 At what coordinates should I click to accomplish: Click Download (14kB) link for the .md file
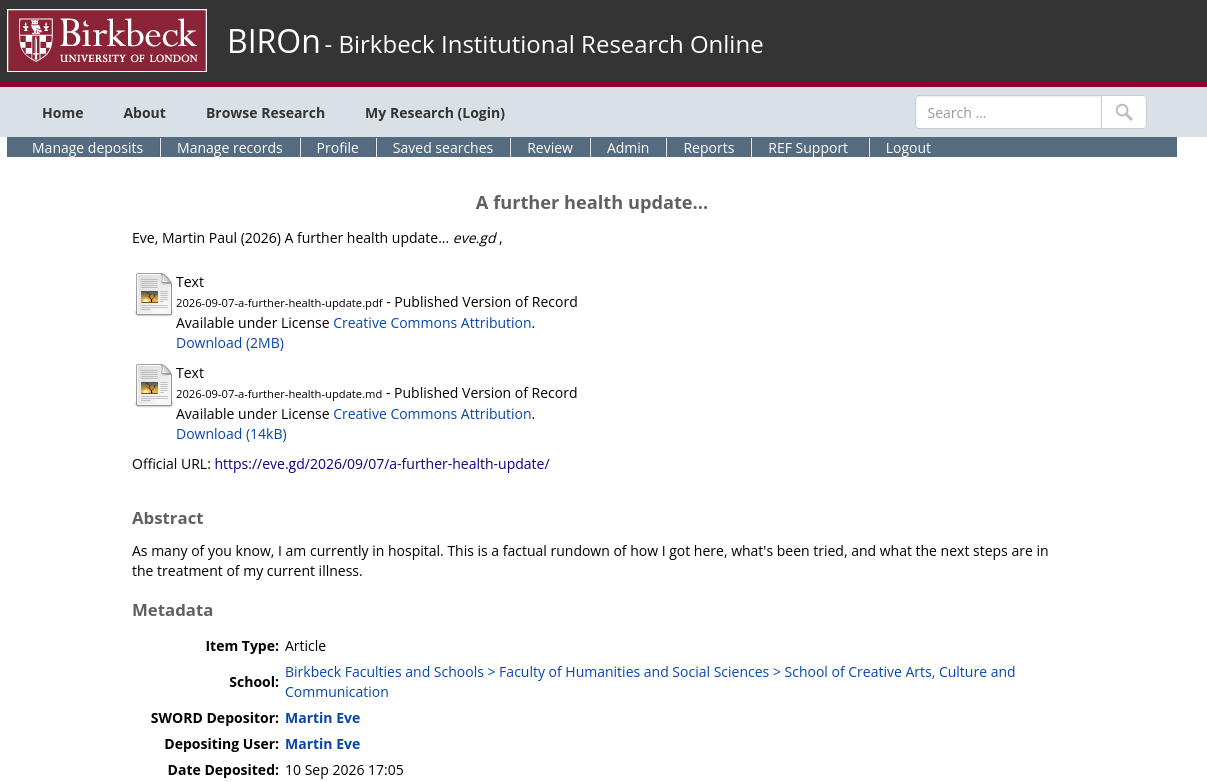click(231, 434)
